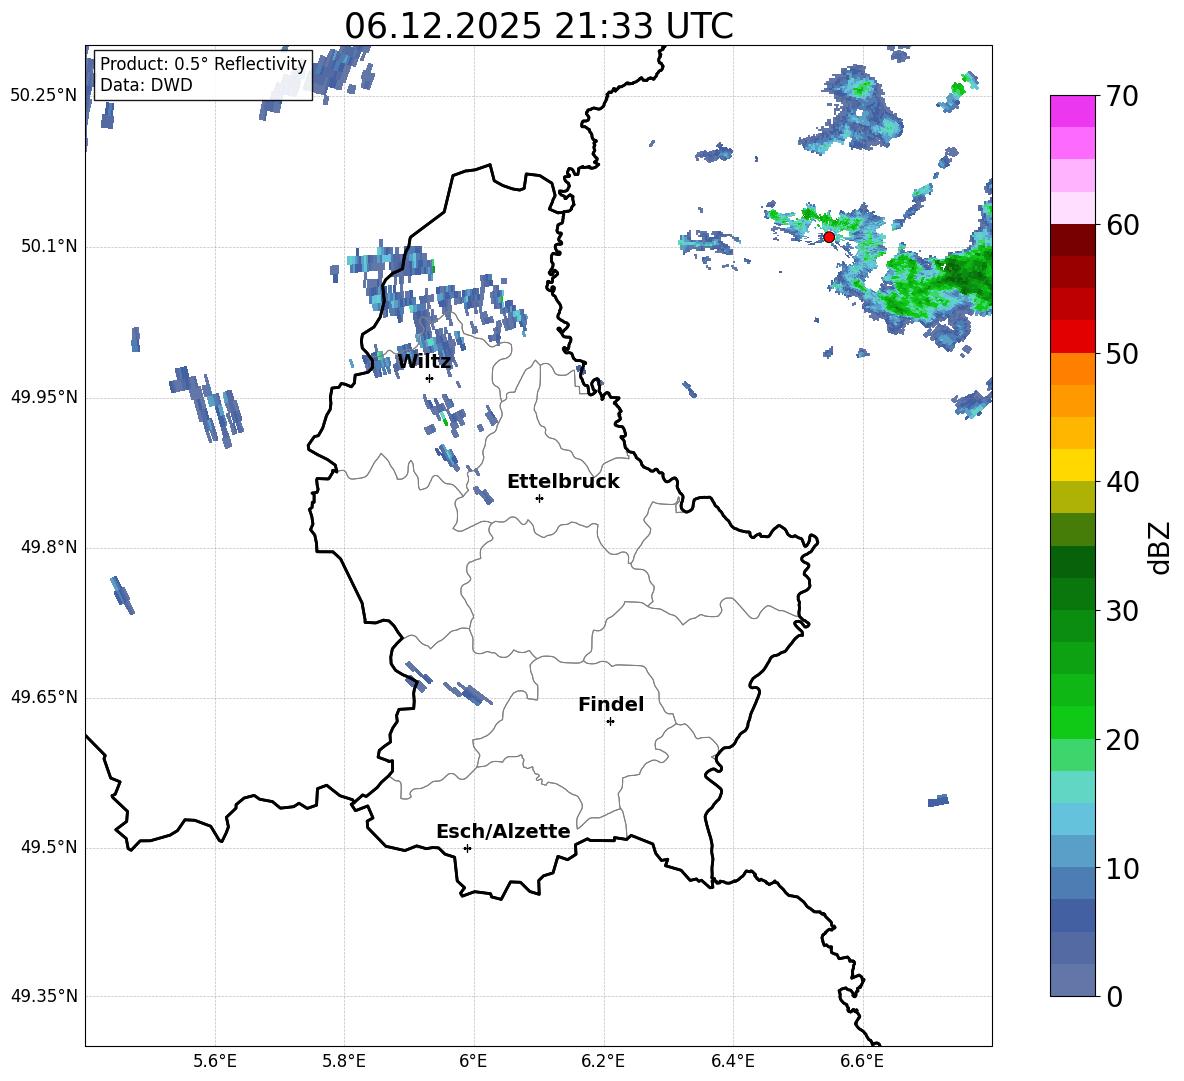Click the 6°E longitude label
Screen dimensions: 1184x1081
(473, 1061)
